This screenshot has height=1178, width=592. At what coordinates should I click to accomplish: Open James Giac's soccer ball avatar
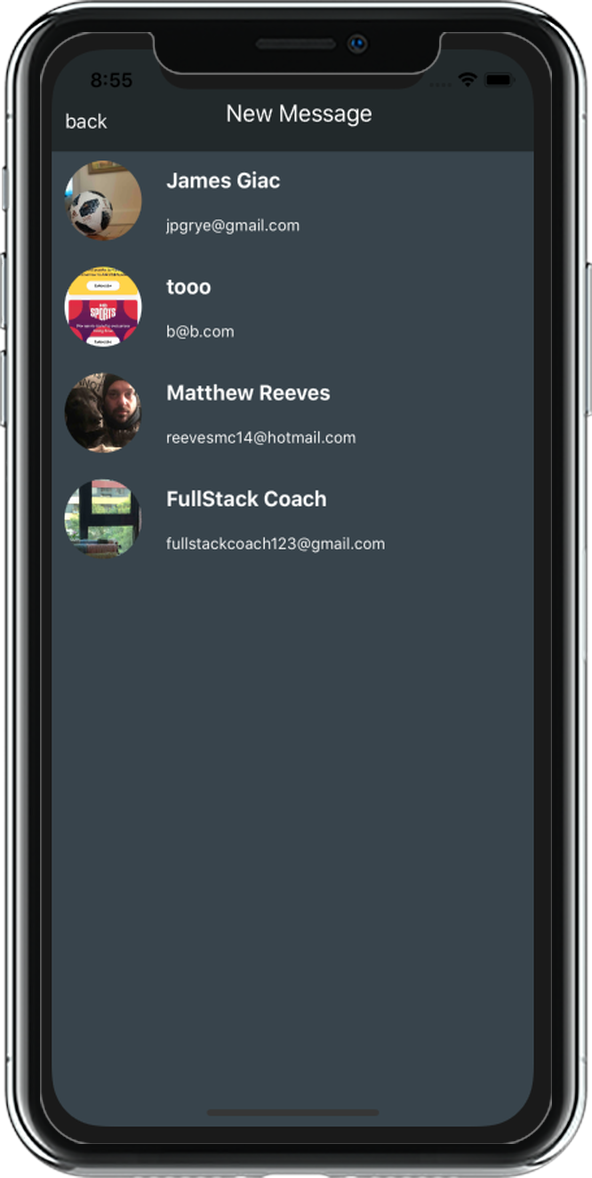pos(103,201)
